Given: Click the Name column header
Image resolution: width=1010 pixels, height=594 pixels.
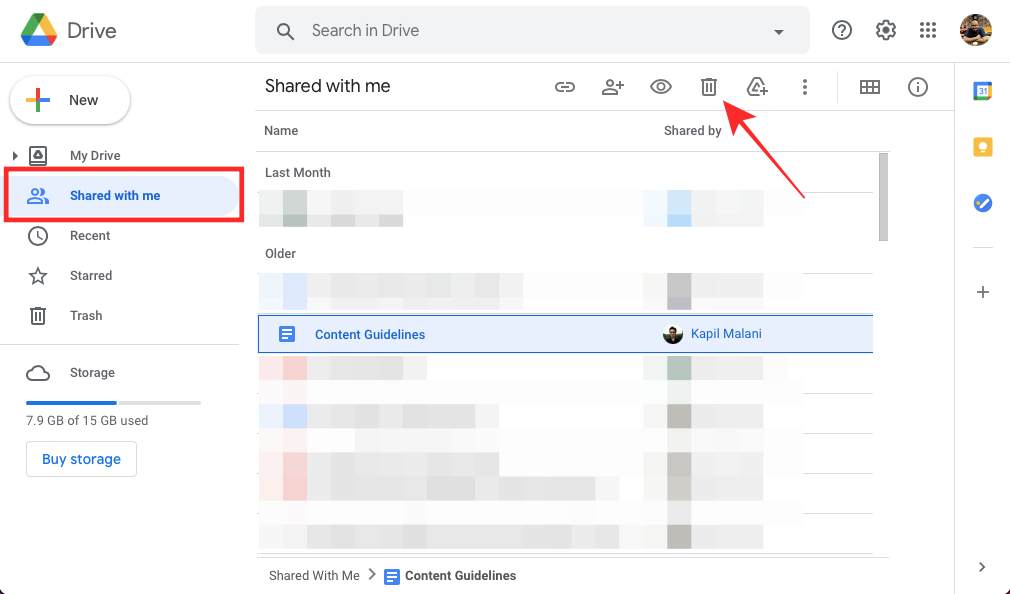Looking at the screenshot, I should click(x=281, y=131).
